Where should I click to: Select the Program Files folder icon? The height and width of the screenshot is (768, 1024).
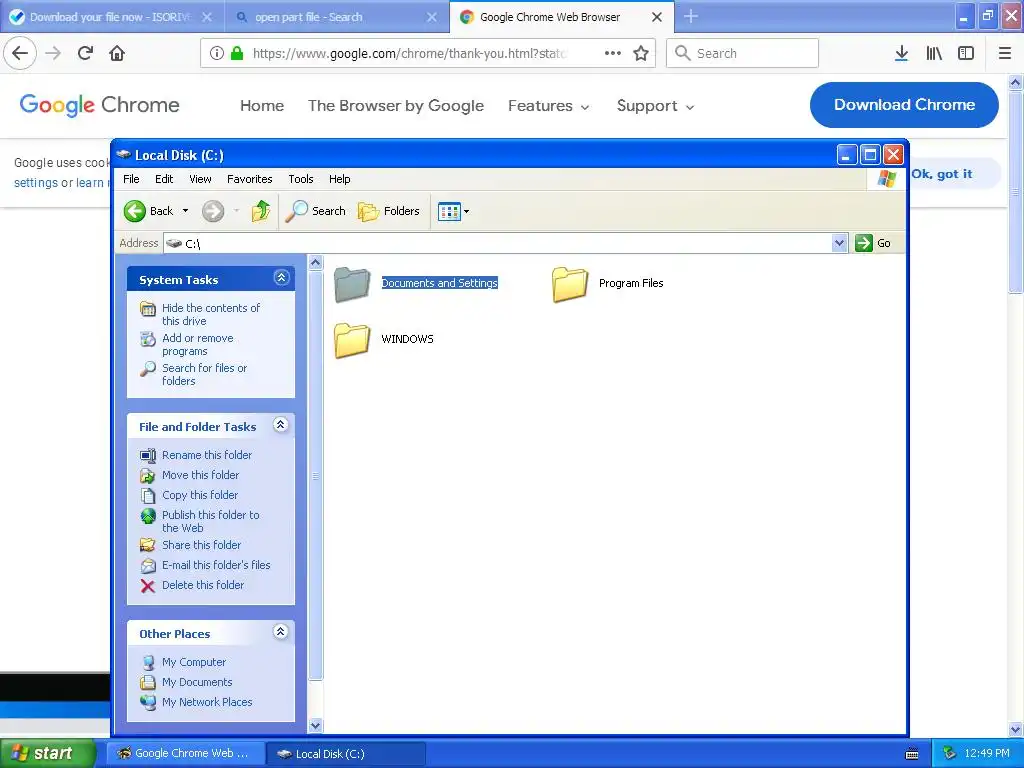569,284
